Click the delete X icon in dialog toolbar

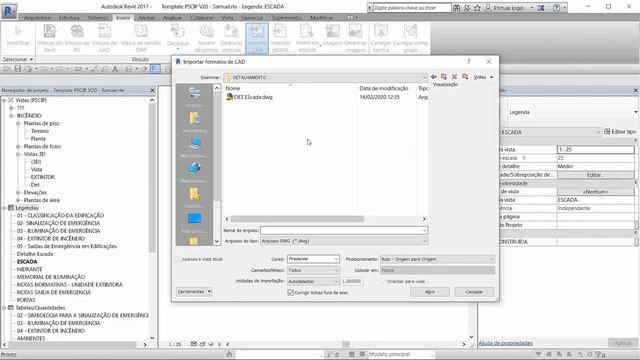pyautogui.click(x=454, y=77)
